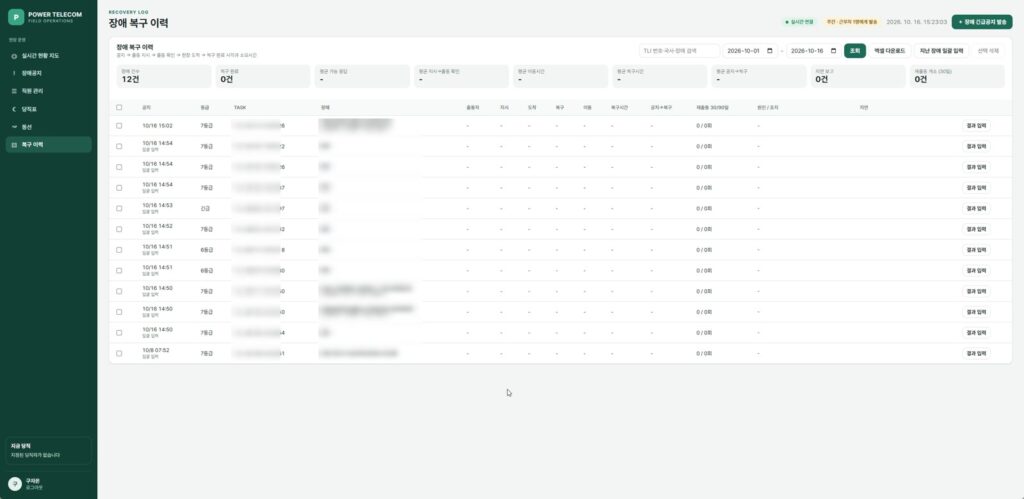
Task: Click the 복구시간 column header
Action: (x=619, y=107)
